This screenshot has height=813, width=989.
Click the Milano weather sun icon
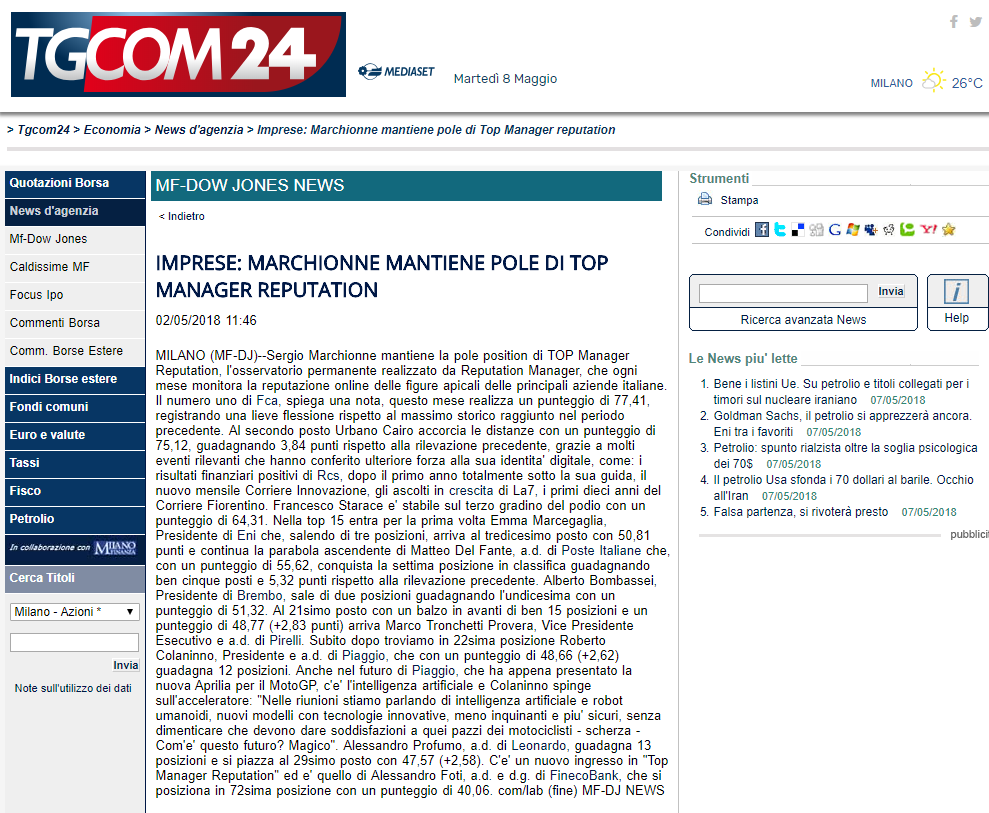[933, 81]
